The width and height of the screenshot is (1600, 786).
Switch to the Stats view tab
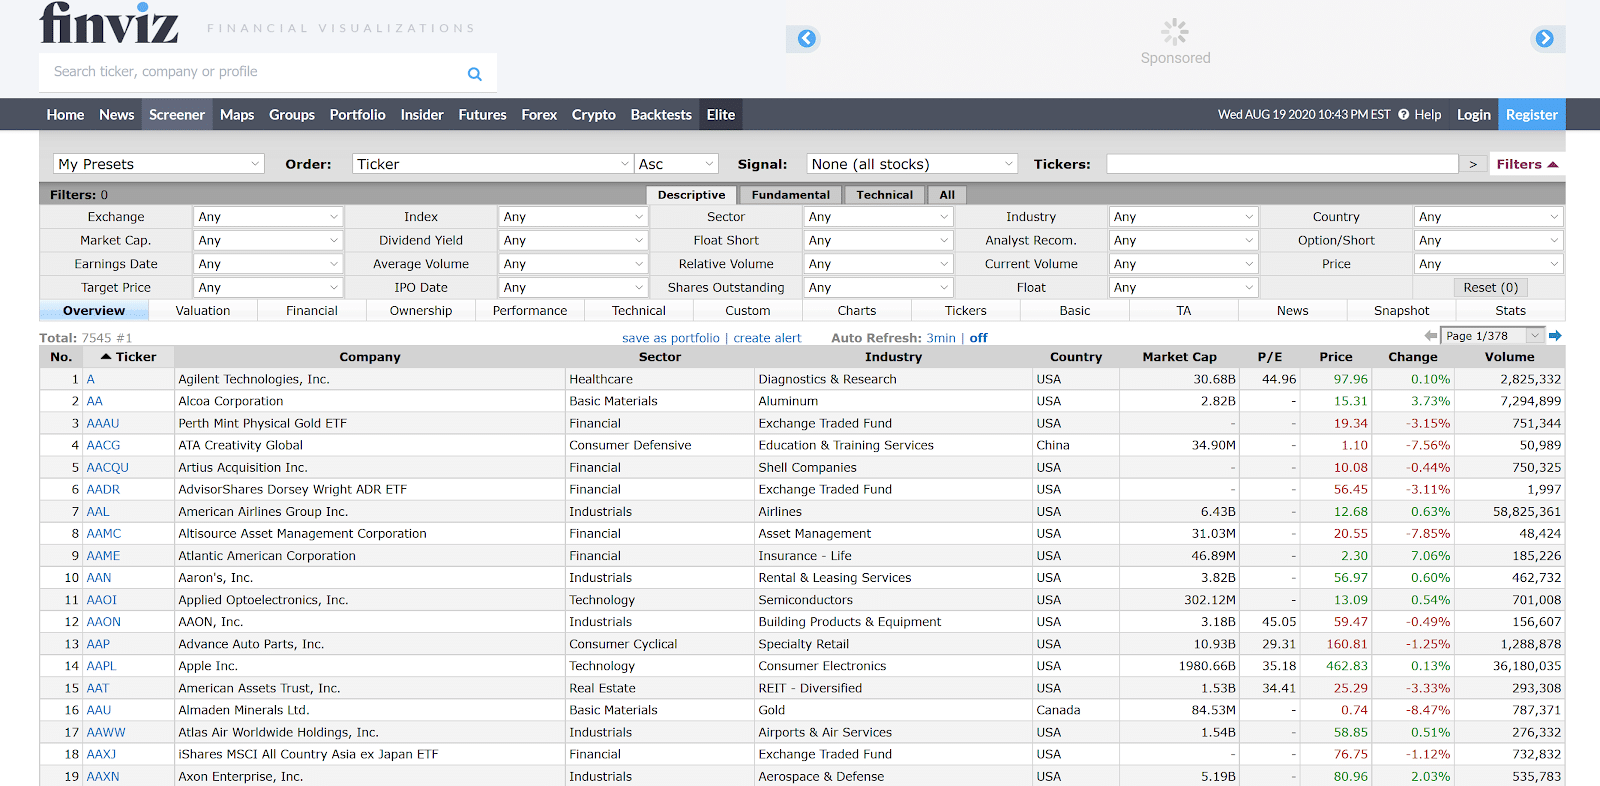click(x=1511, y=311)
